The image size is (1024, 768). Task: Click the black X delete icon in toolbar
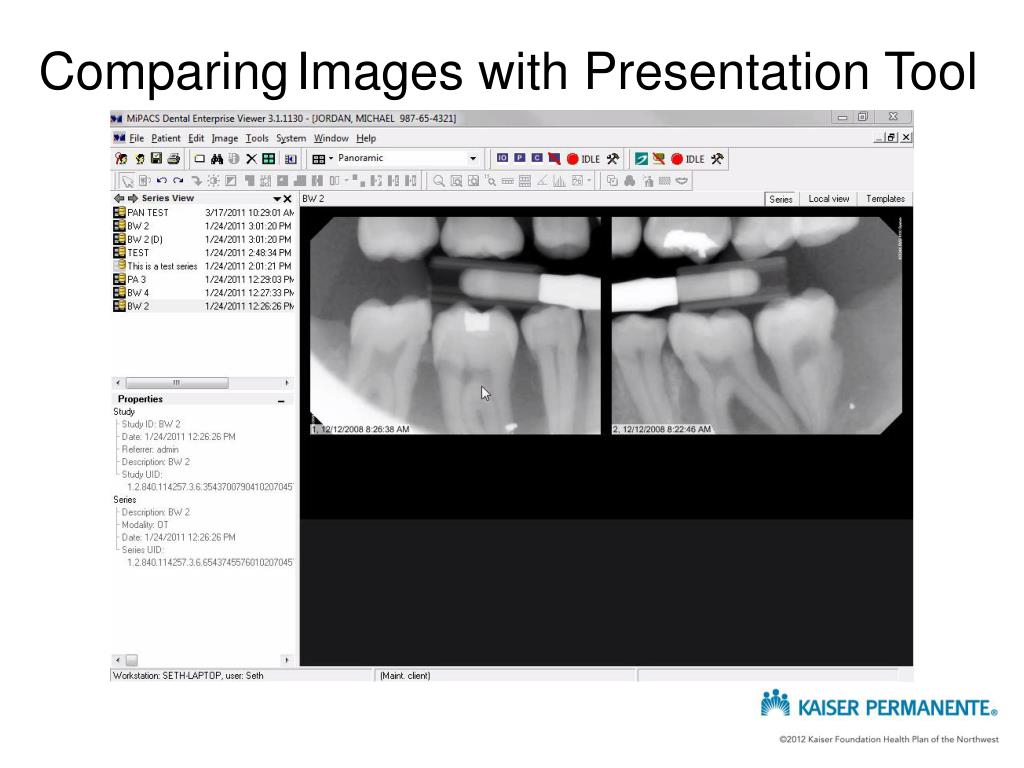pyautogui.click(x=251, y=159)
